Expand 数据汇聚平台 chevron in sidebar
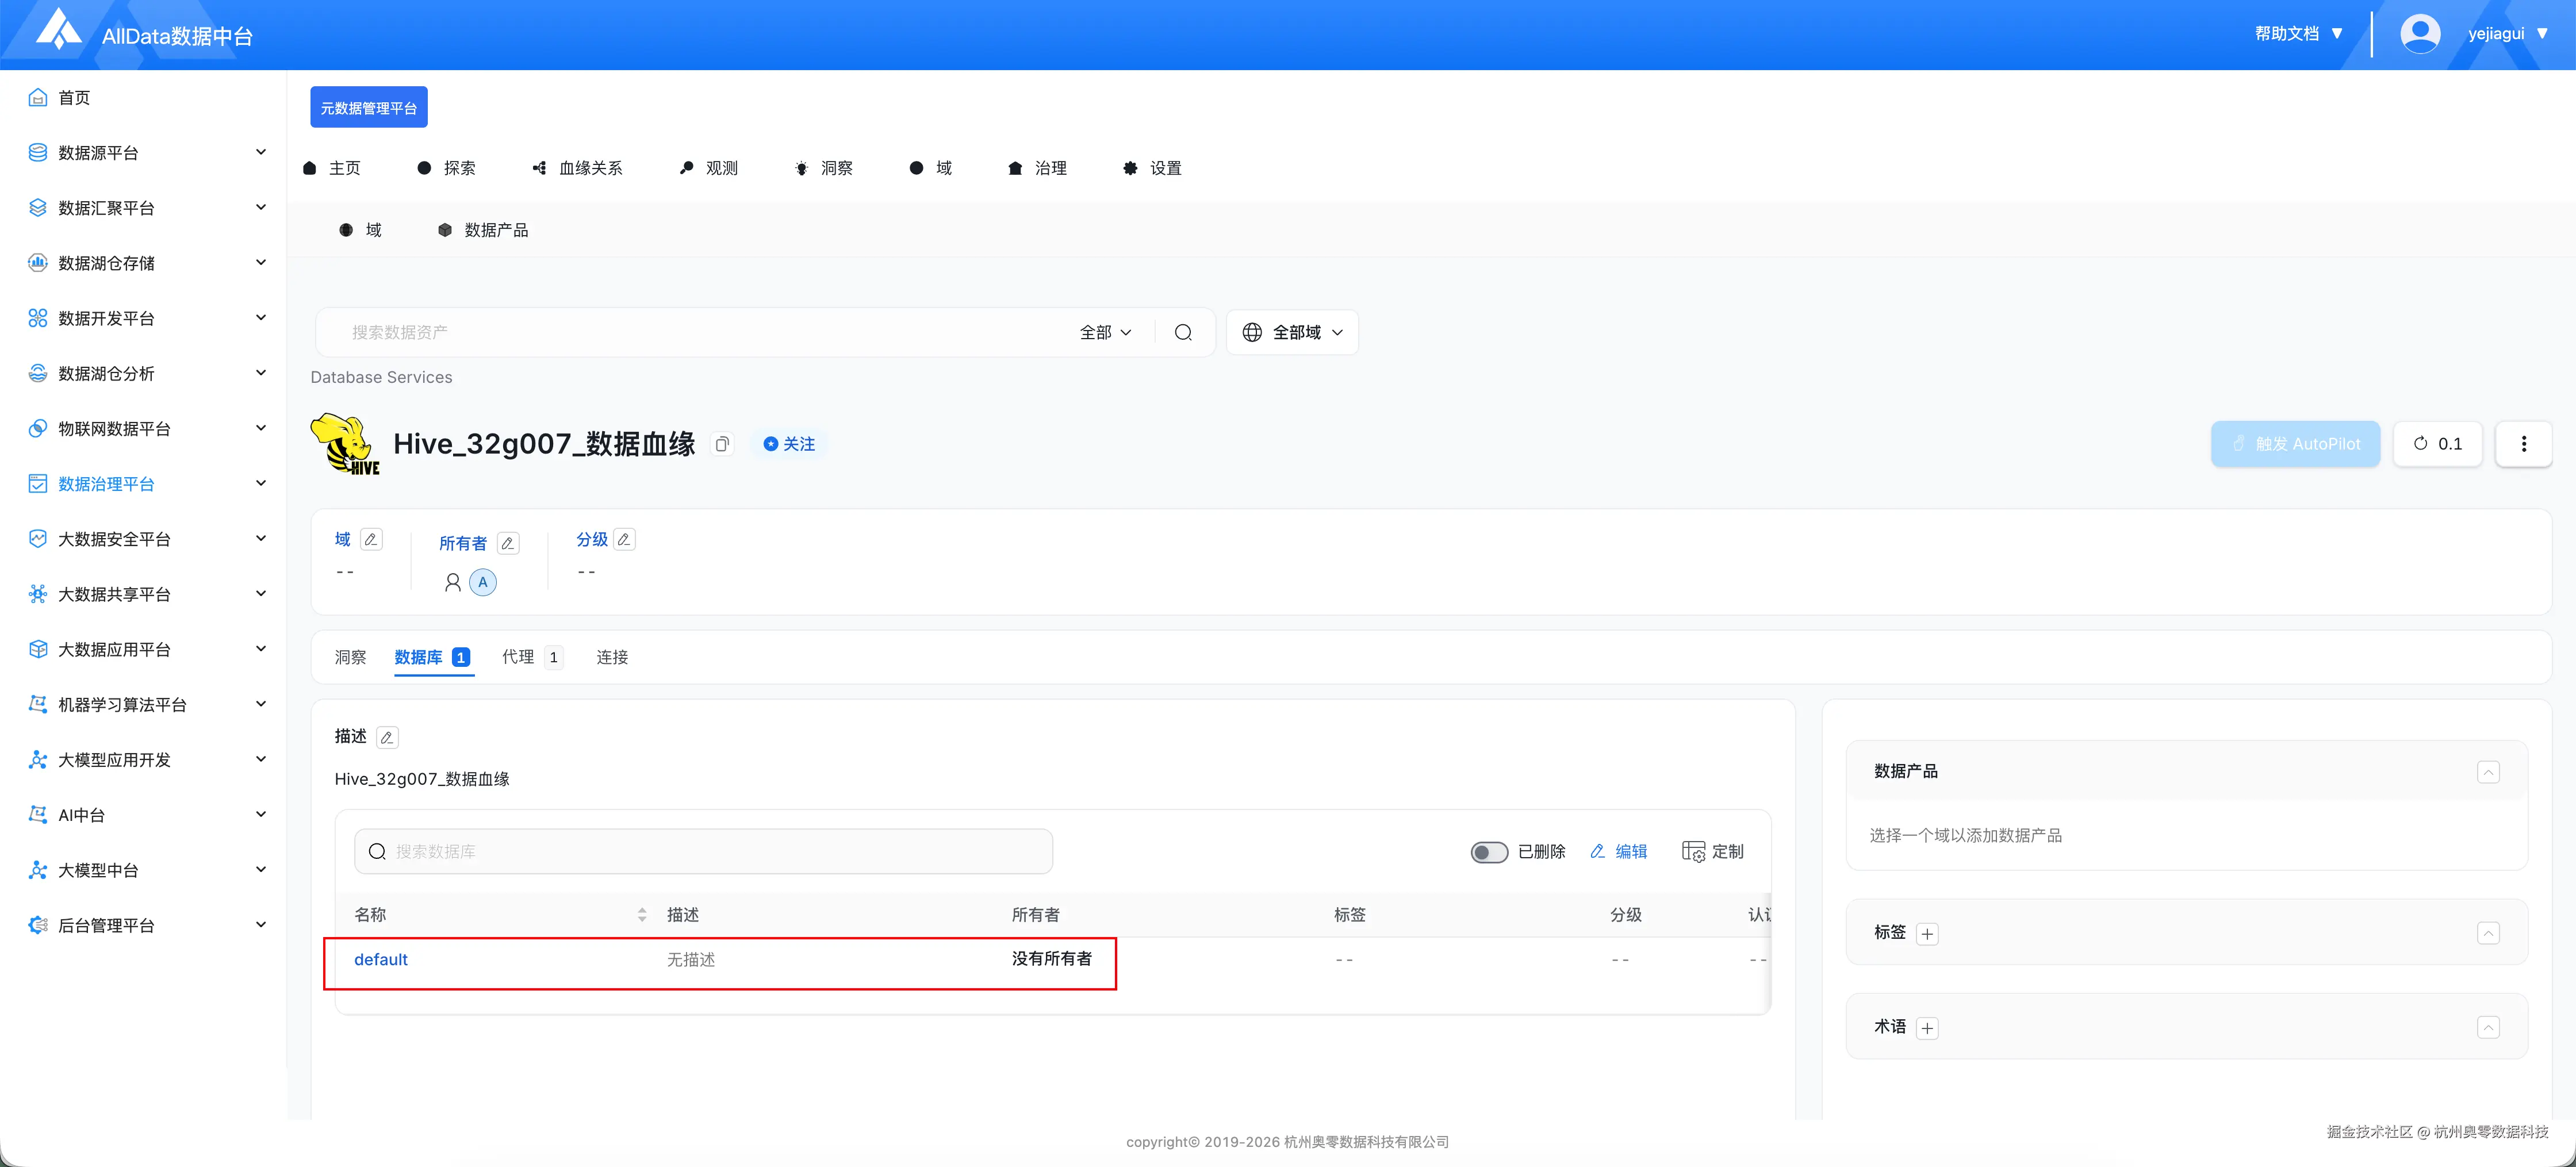This screenshot has height=1167, width=2576. click(261, 207)
